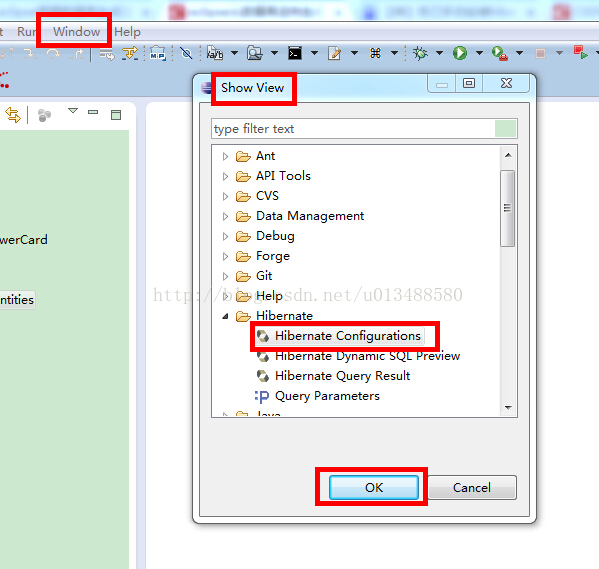Click the link-with-editor arrows icon

[x=13, y=115]
